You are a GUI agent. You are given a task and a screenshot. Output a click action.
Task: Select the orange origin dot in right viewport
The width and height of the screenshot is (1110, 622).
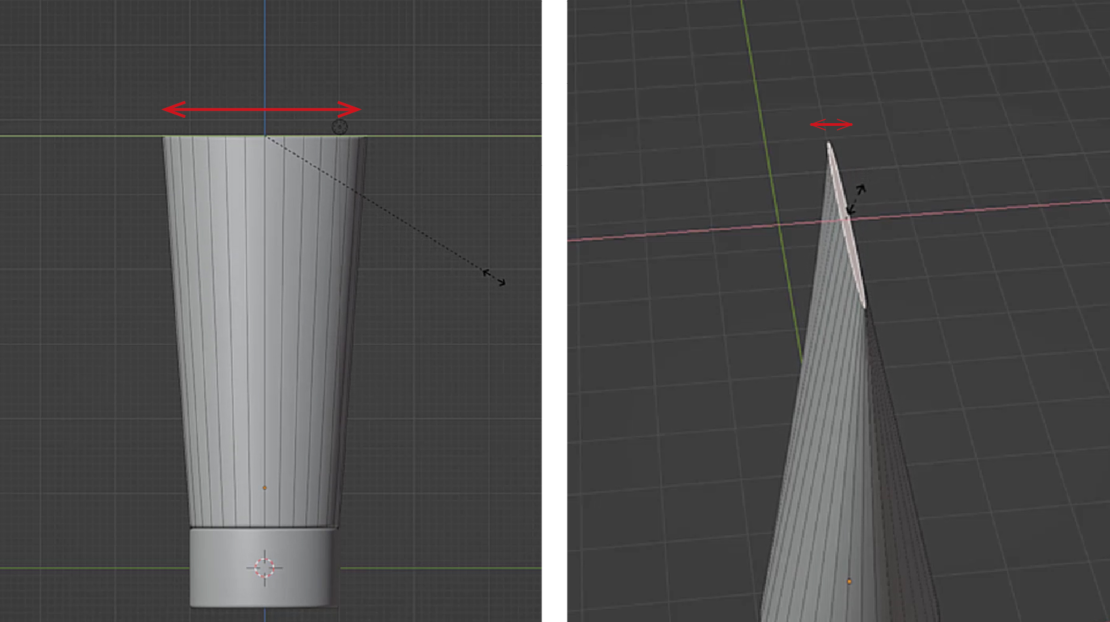click(849, 582)
